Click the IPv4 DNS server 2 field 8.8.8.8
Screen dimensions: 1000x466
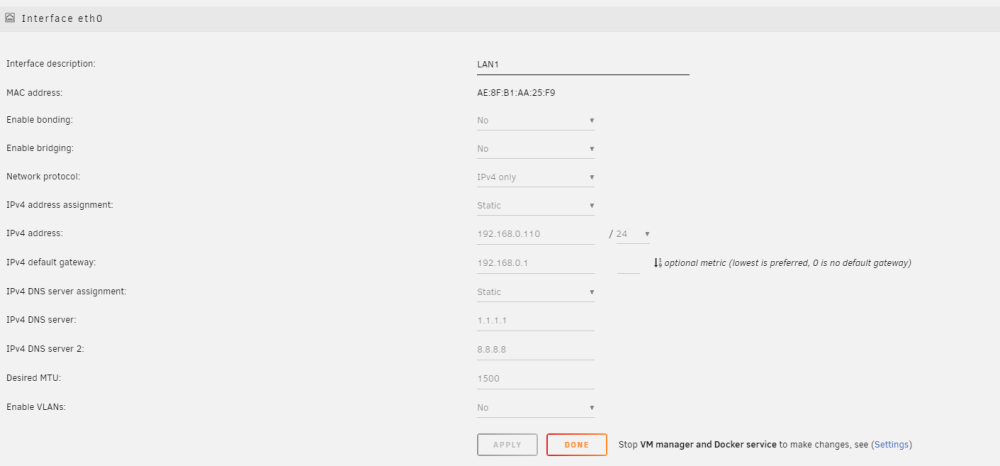(536, 349)
